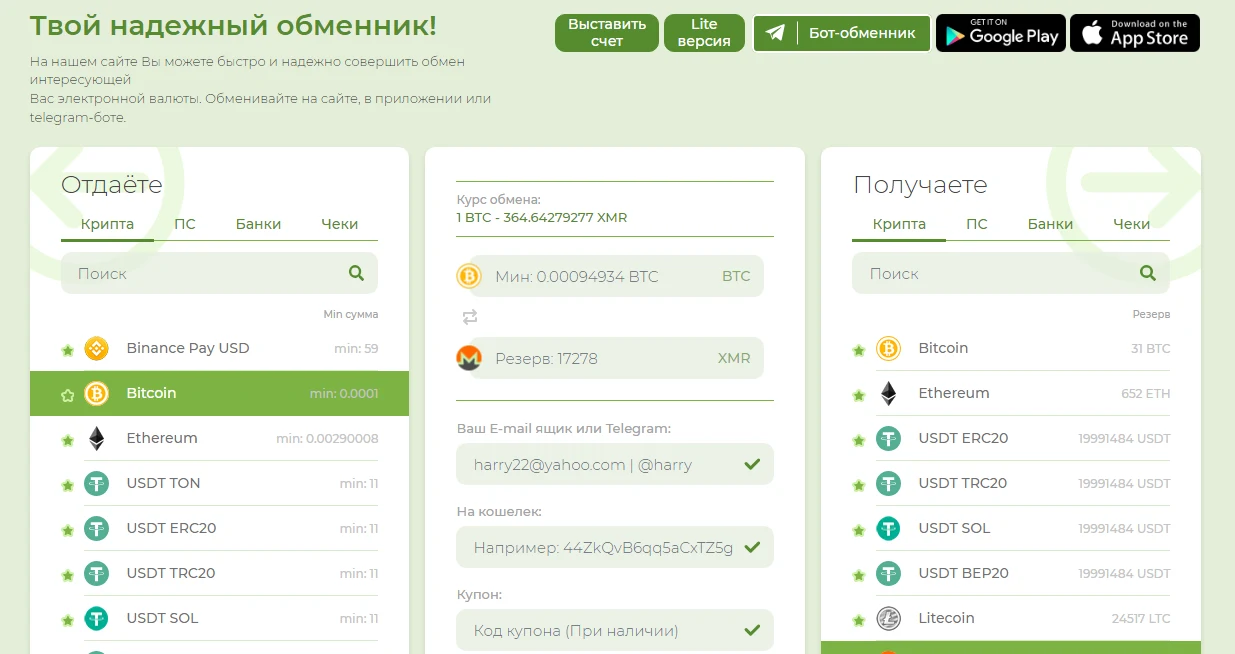This screenshot has width=1235, height=654.
Task: Click the Litecoin icon in Получаете list
Action: (x=888, y=618)
